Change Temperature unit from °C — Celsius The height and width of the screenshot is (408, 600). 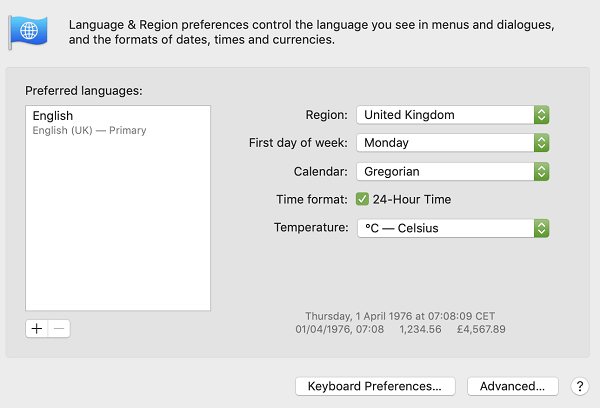(x=453, y=228)
